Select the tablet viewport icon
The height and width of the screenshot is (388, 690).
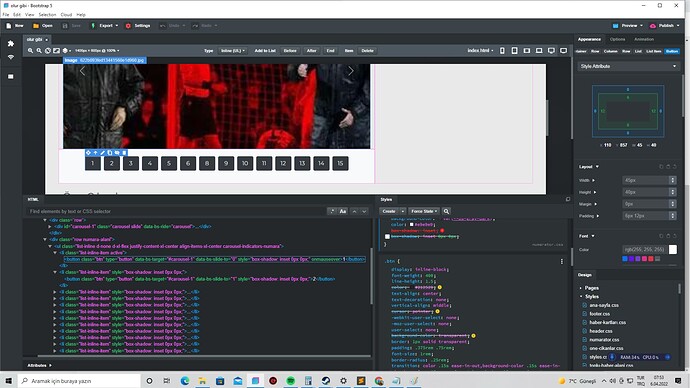click(514, 51)
